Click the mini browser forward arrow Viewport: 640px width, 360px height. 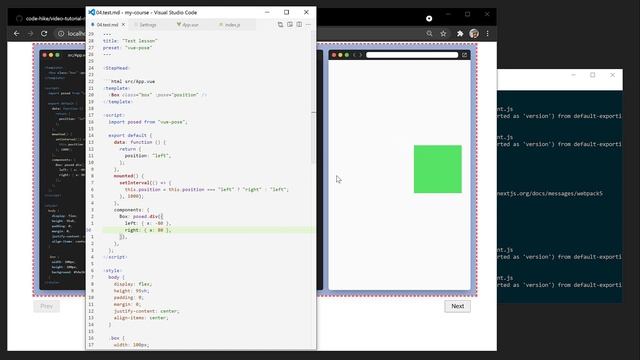[x=360, y=55]
